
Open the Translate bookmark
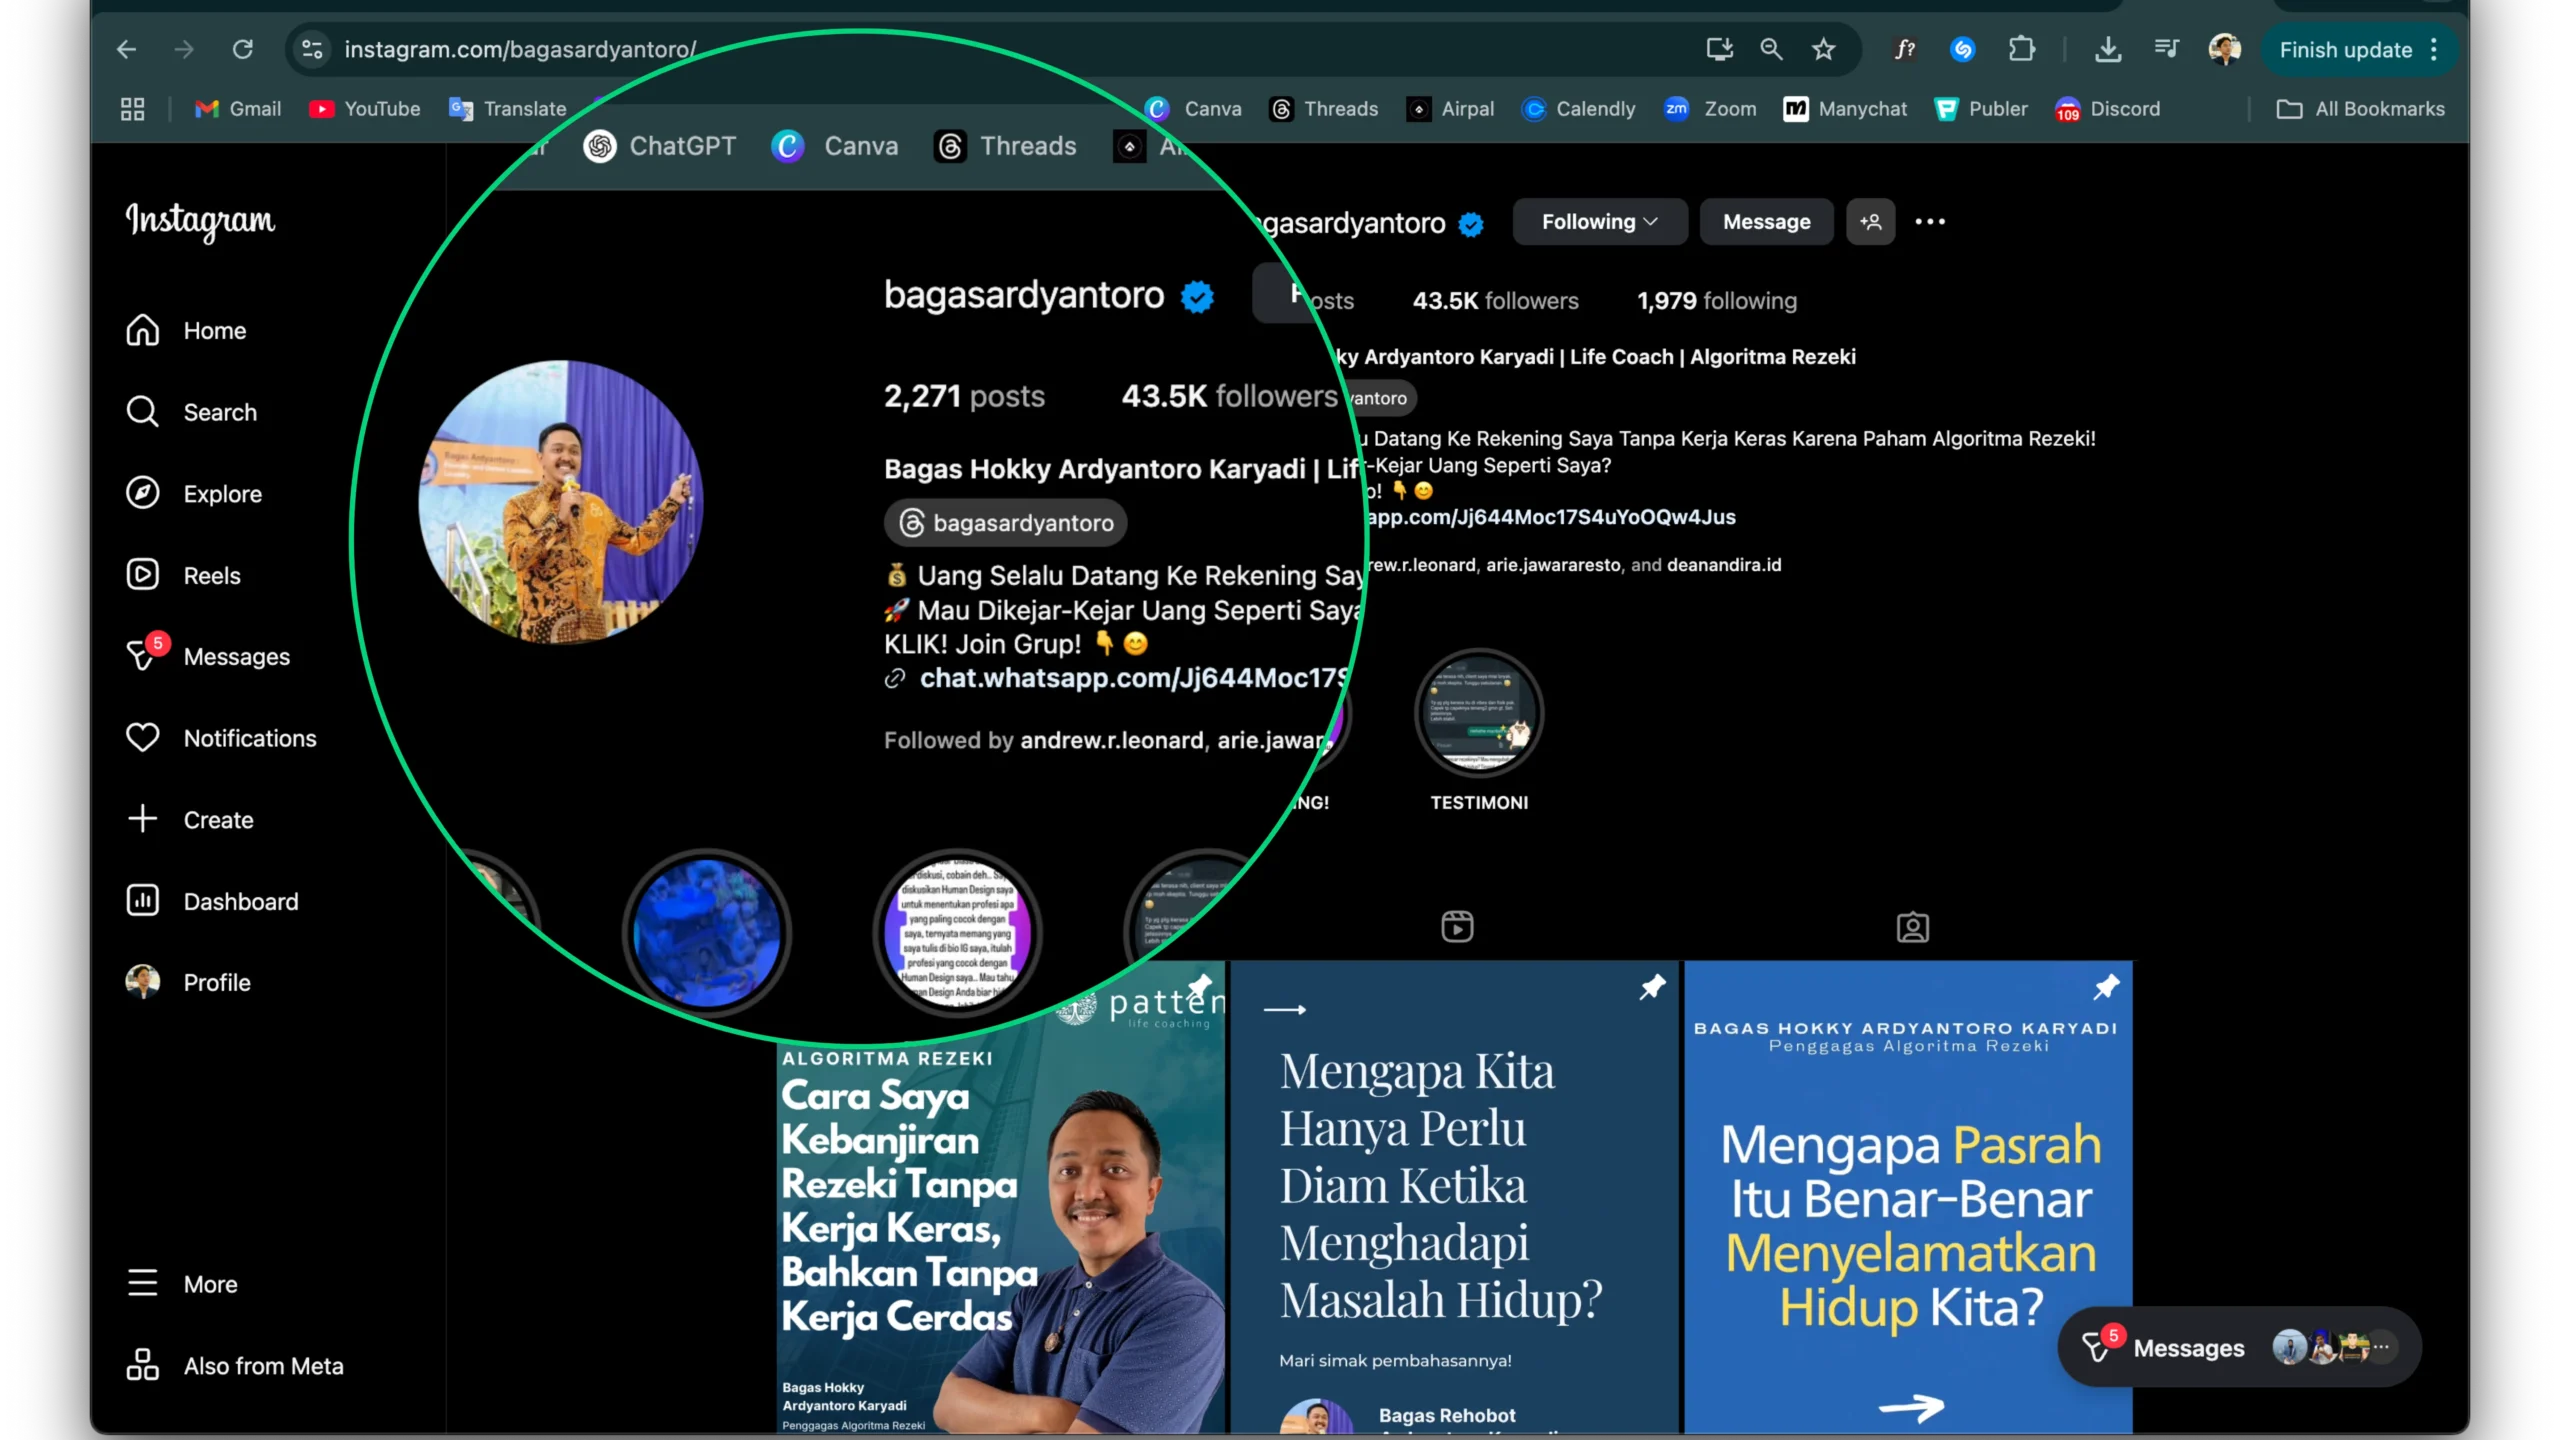pos(508,109)
